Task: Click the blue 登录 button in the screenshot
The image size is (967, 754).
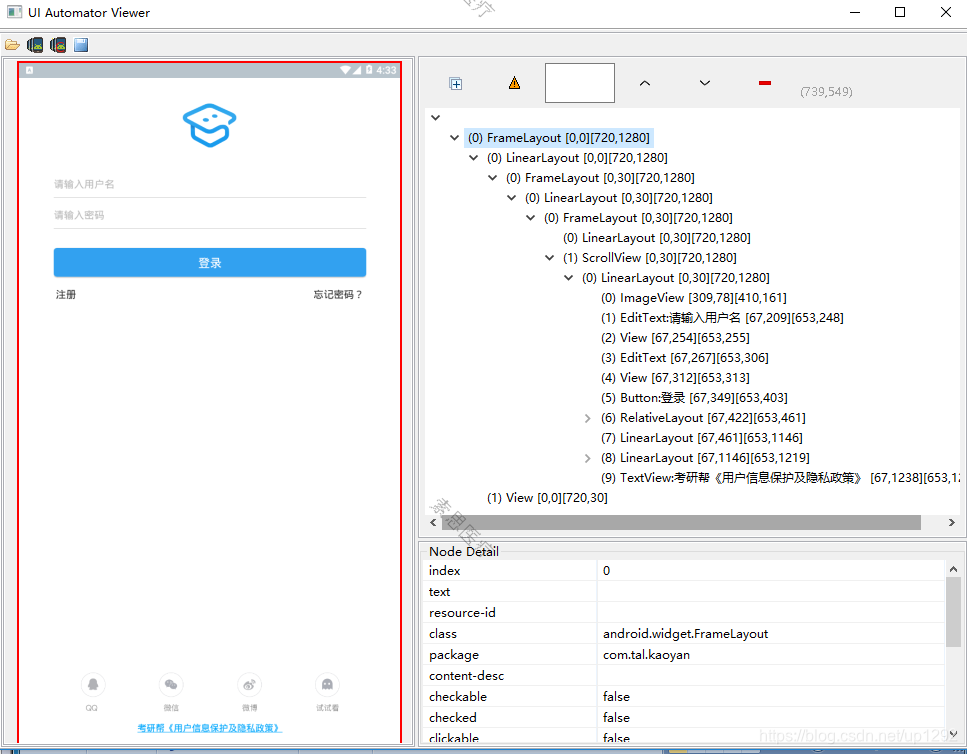Action: pos(209,261)
